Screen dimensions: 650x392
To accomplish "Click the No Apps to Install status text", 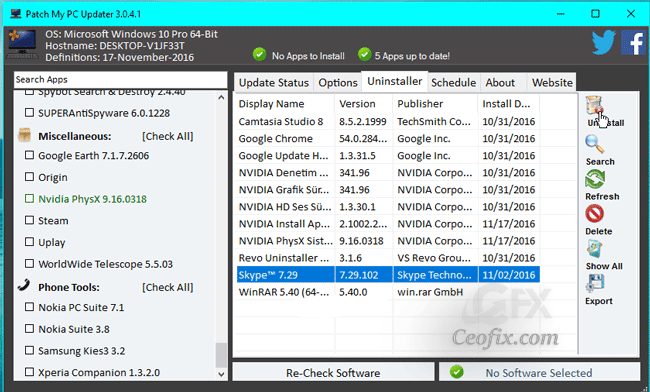I will [x=308, y=56].
